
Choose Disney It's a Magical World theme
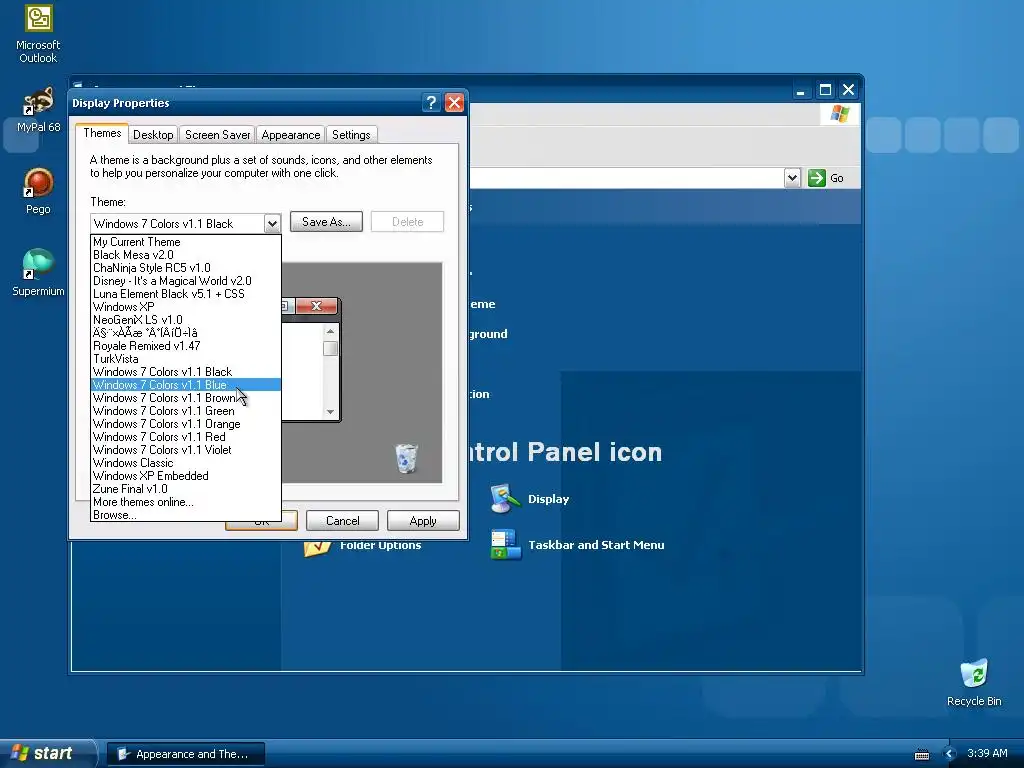tap(186, 281)
